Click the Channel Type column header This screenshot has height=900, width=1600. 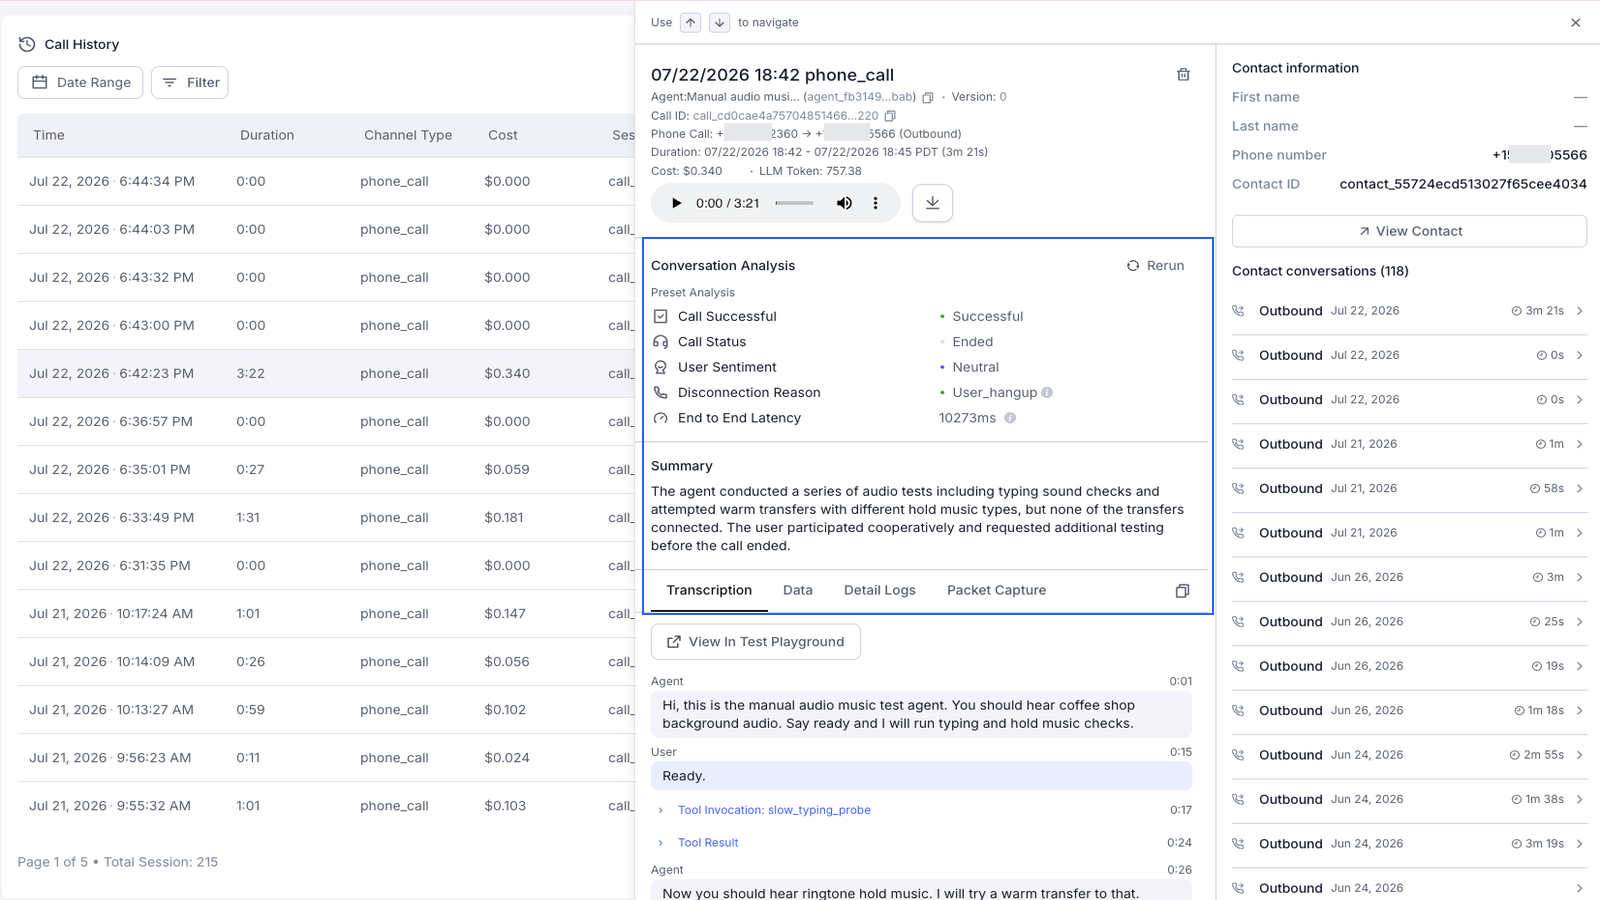click(408, 135)
